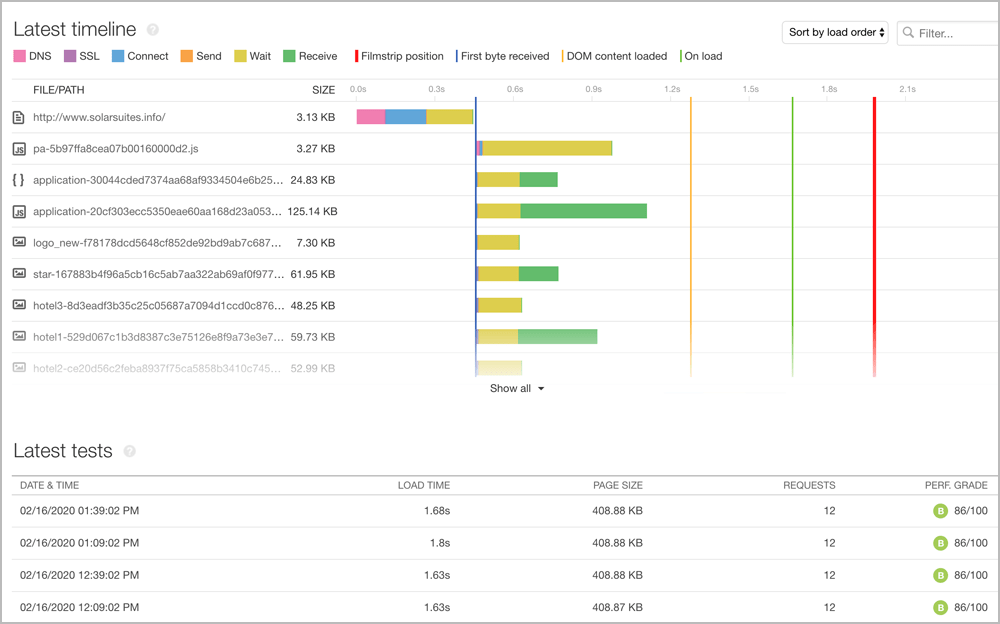Select the 02/16/2020 01:09:02 PM test row

(x=80, y=543)
